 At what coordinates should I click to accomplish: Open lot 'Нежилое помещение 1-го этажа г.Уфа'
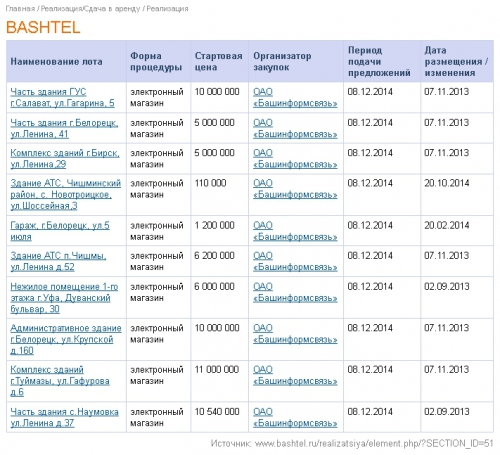[64, 298]
